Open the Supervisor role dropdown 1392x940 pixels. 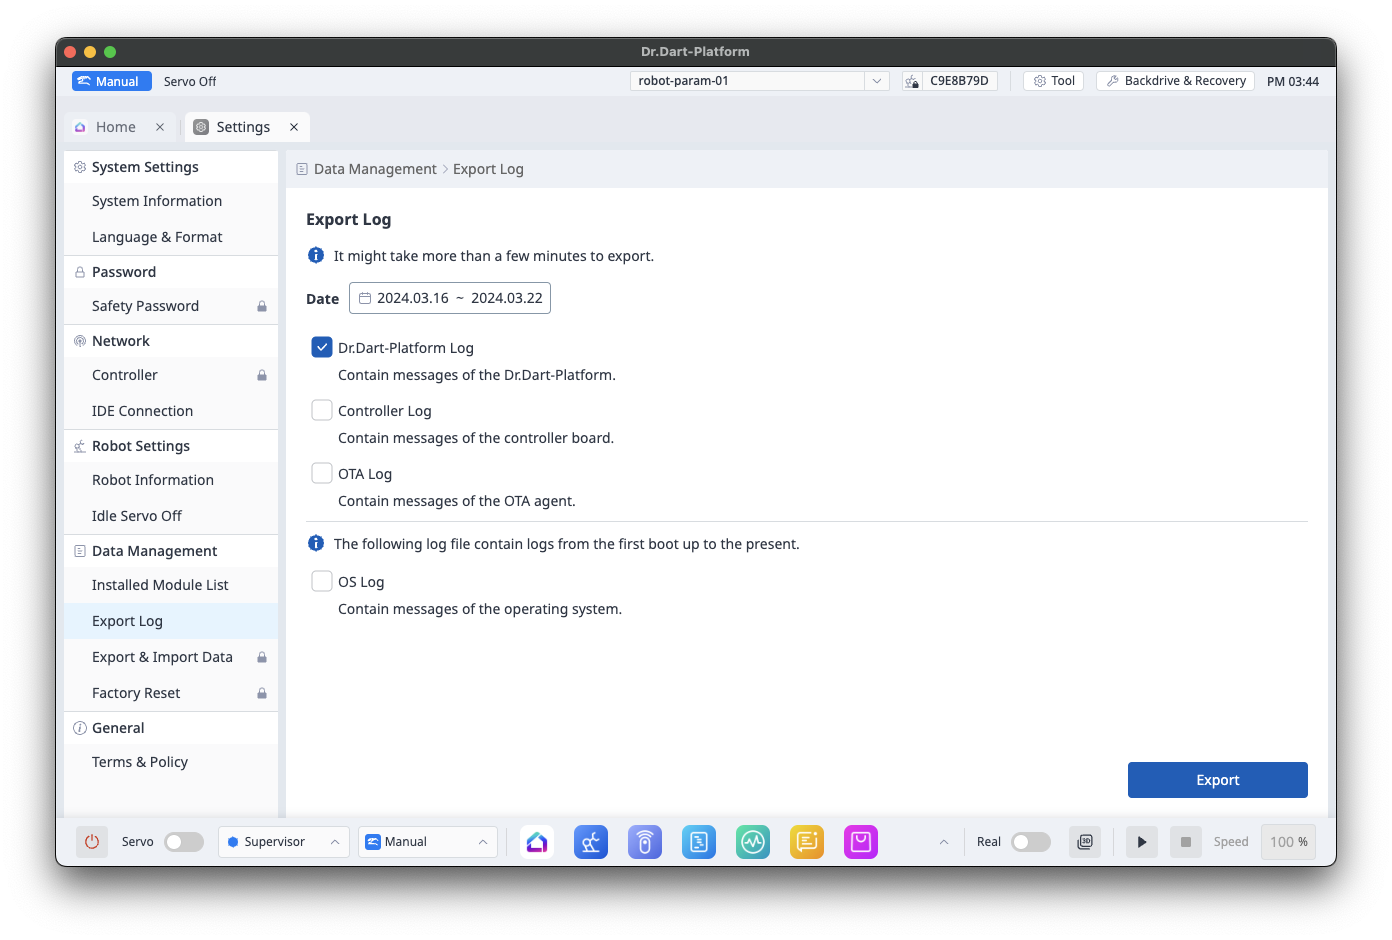coord(284,842)
